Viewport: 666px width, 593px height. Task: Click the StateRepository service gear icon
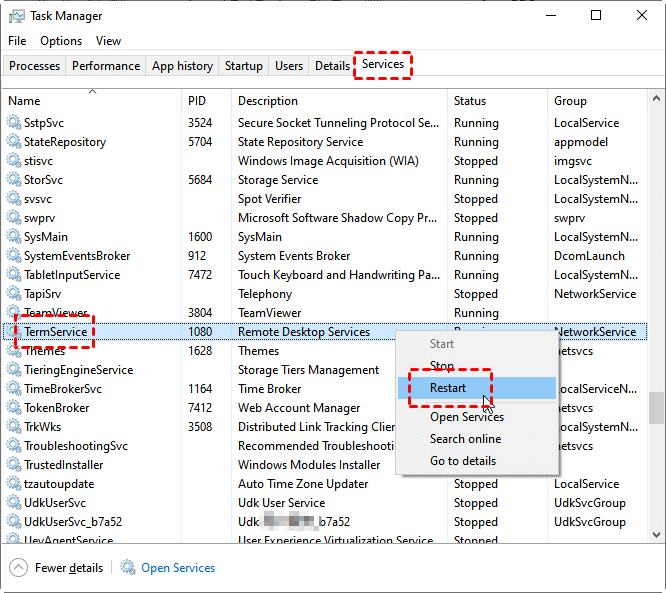click(14, 142)
